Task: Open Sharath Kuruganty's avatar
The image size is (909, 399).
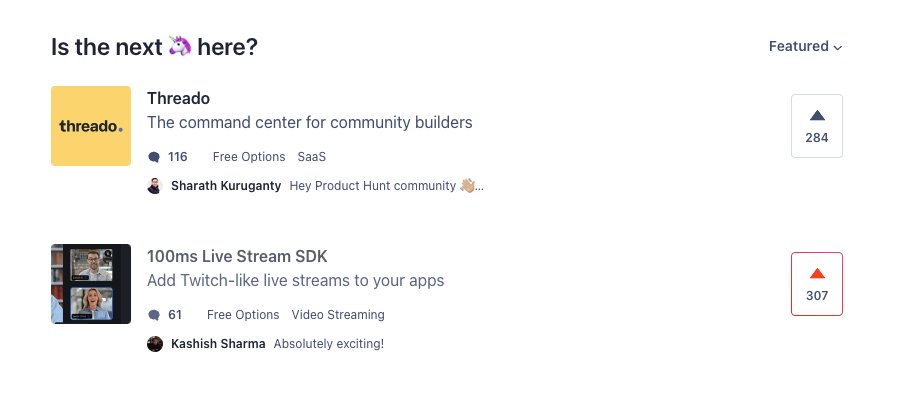Action: [x=155, y=186]
